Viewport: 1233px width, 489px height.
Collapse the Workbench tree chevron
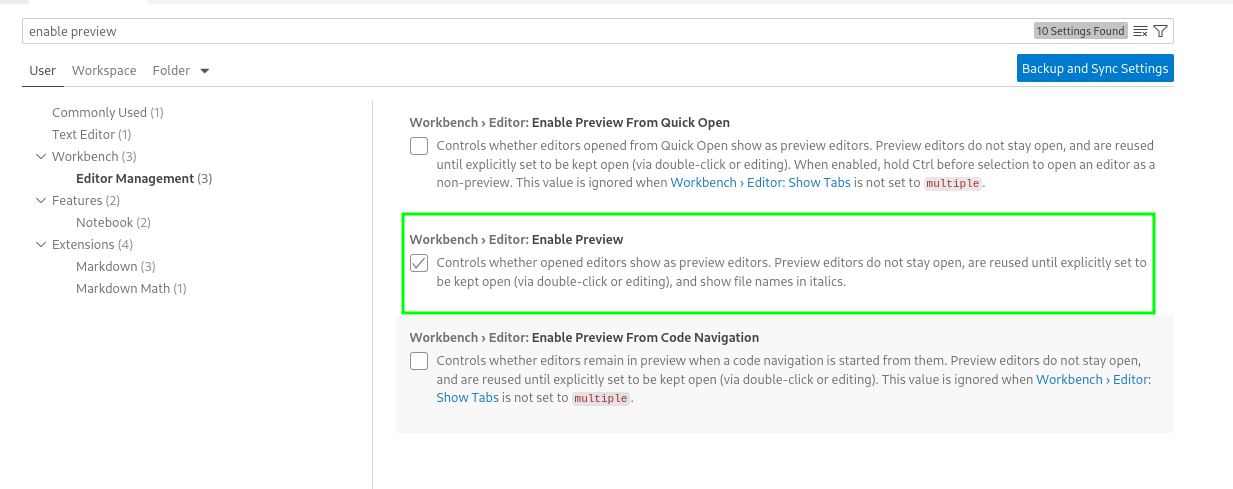point(41,157)
